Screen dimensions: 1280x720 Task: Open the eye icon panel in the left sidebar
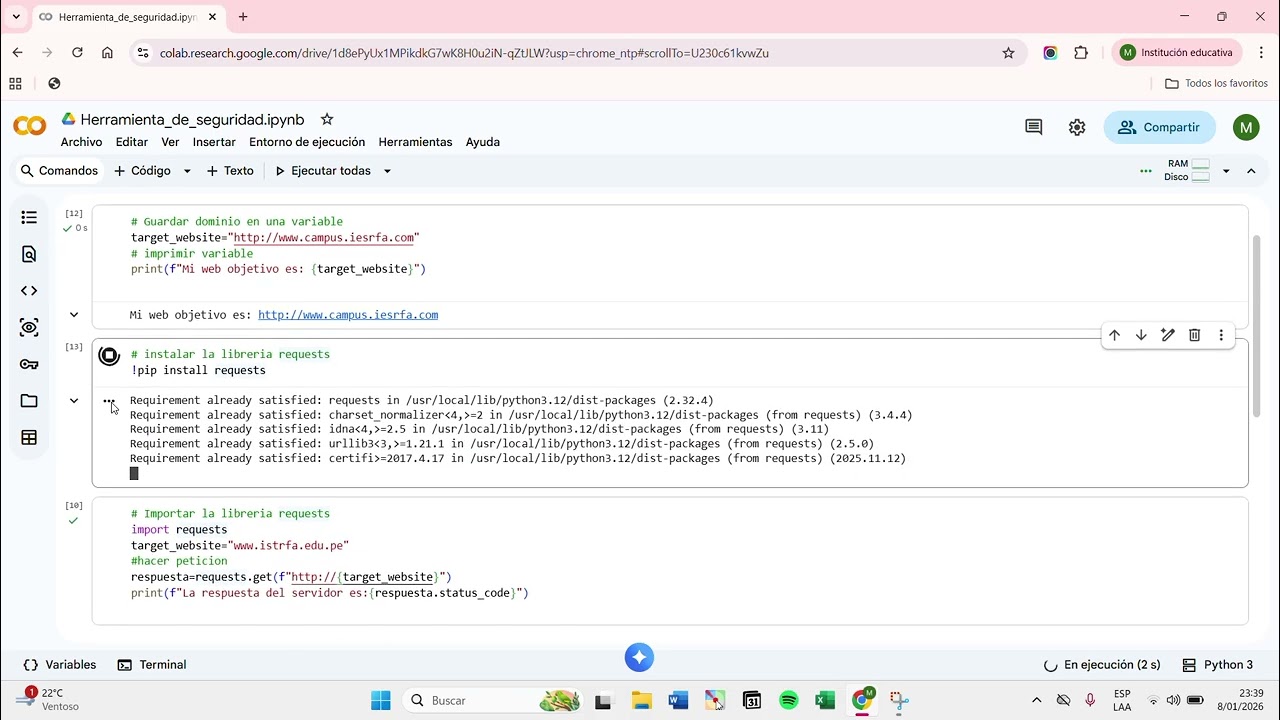coord(29,327)
